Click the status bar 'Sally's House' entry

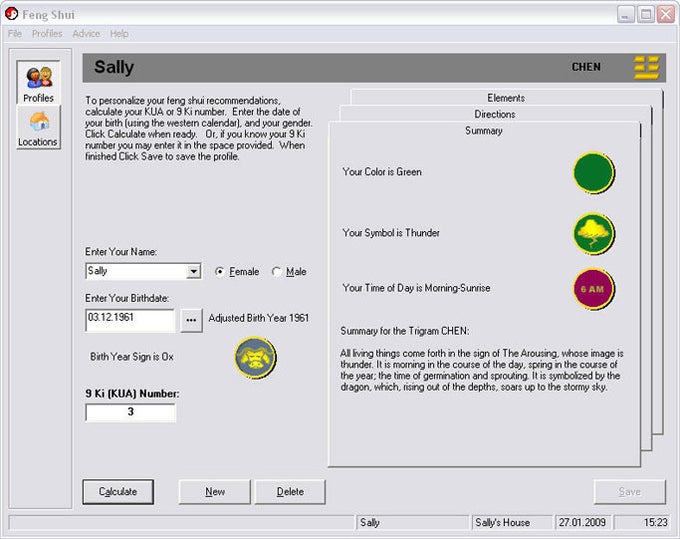tap(512, 523)
